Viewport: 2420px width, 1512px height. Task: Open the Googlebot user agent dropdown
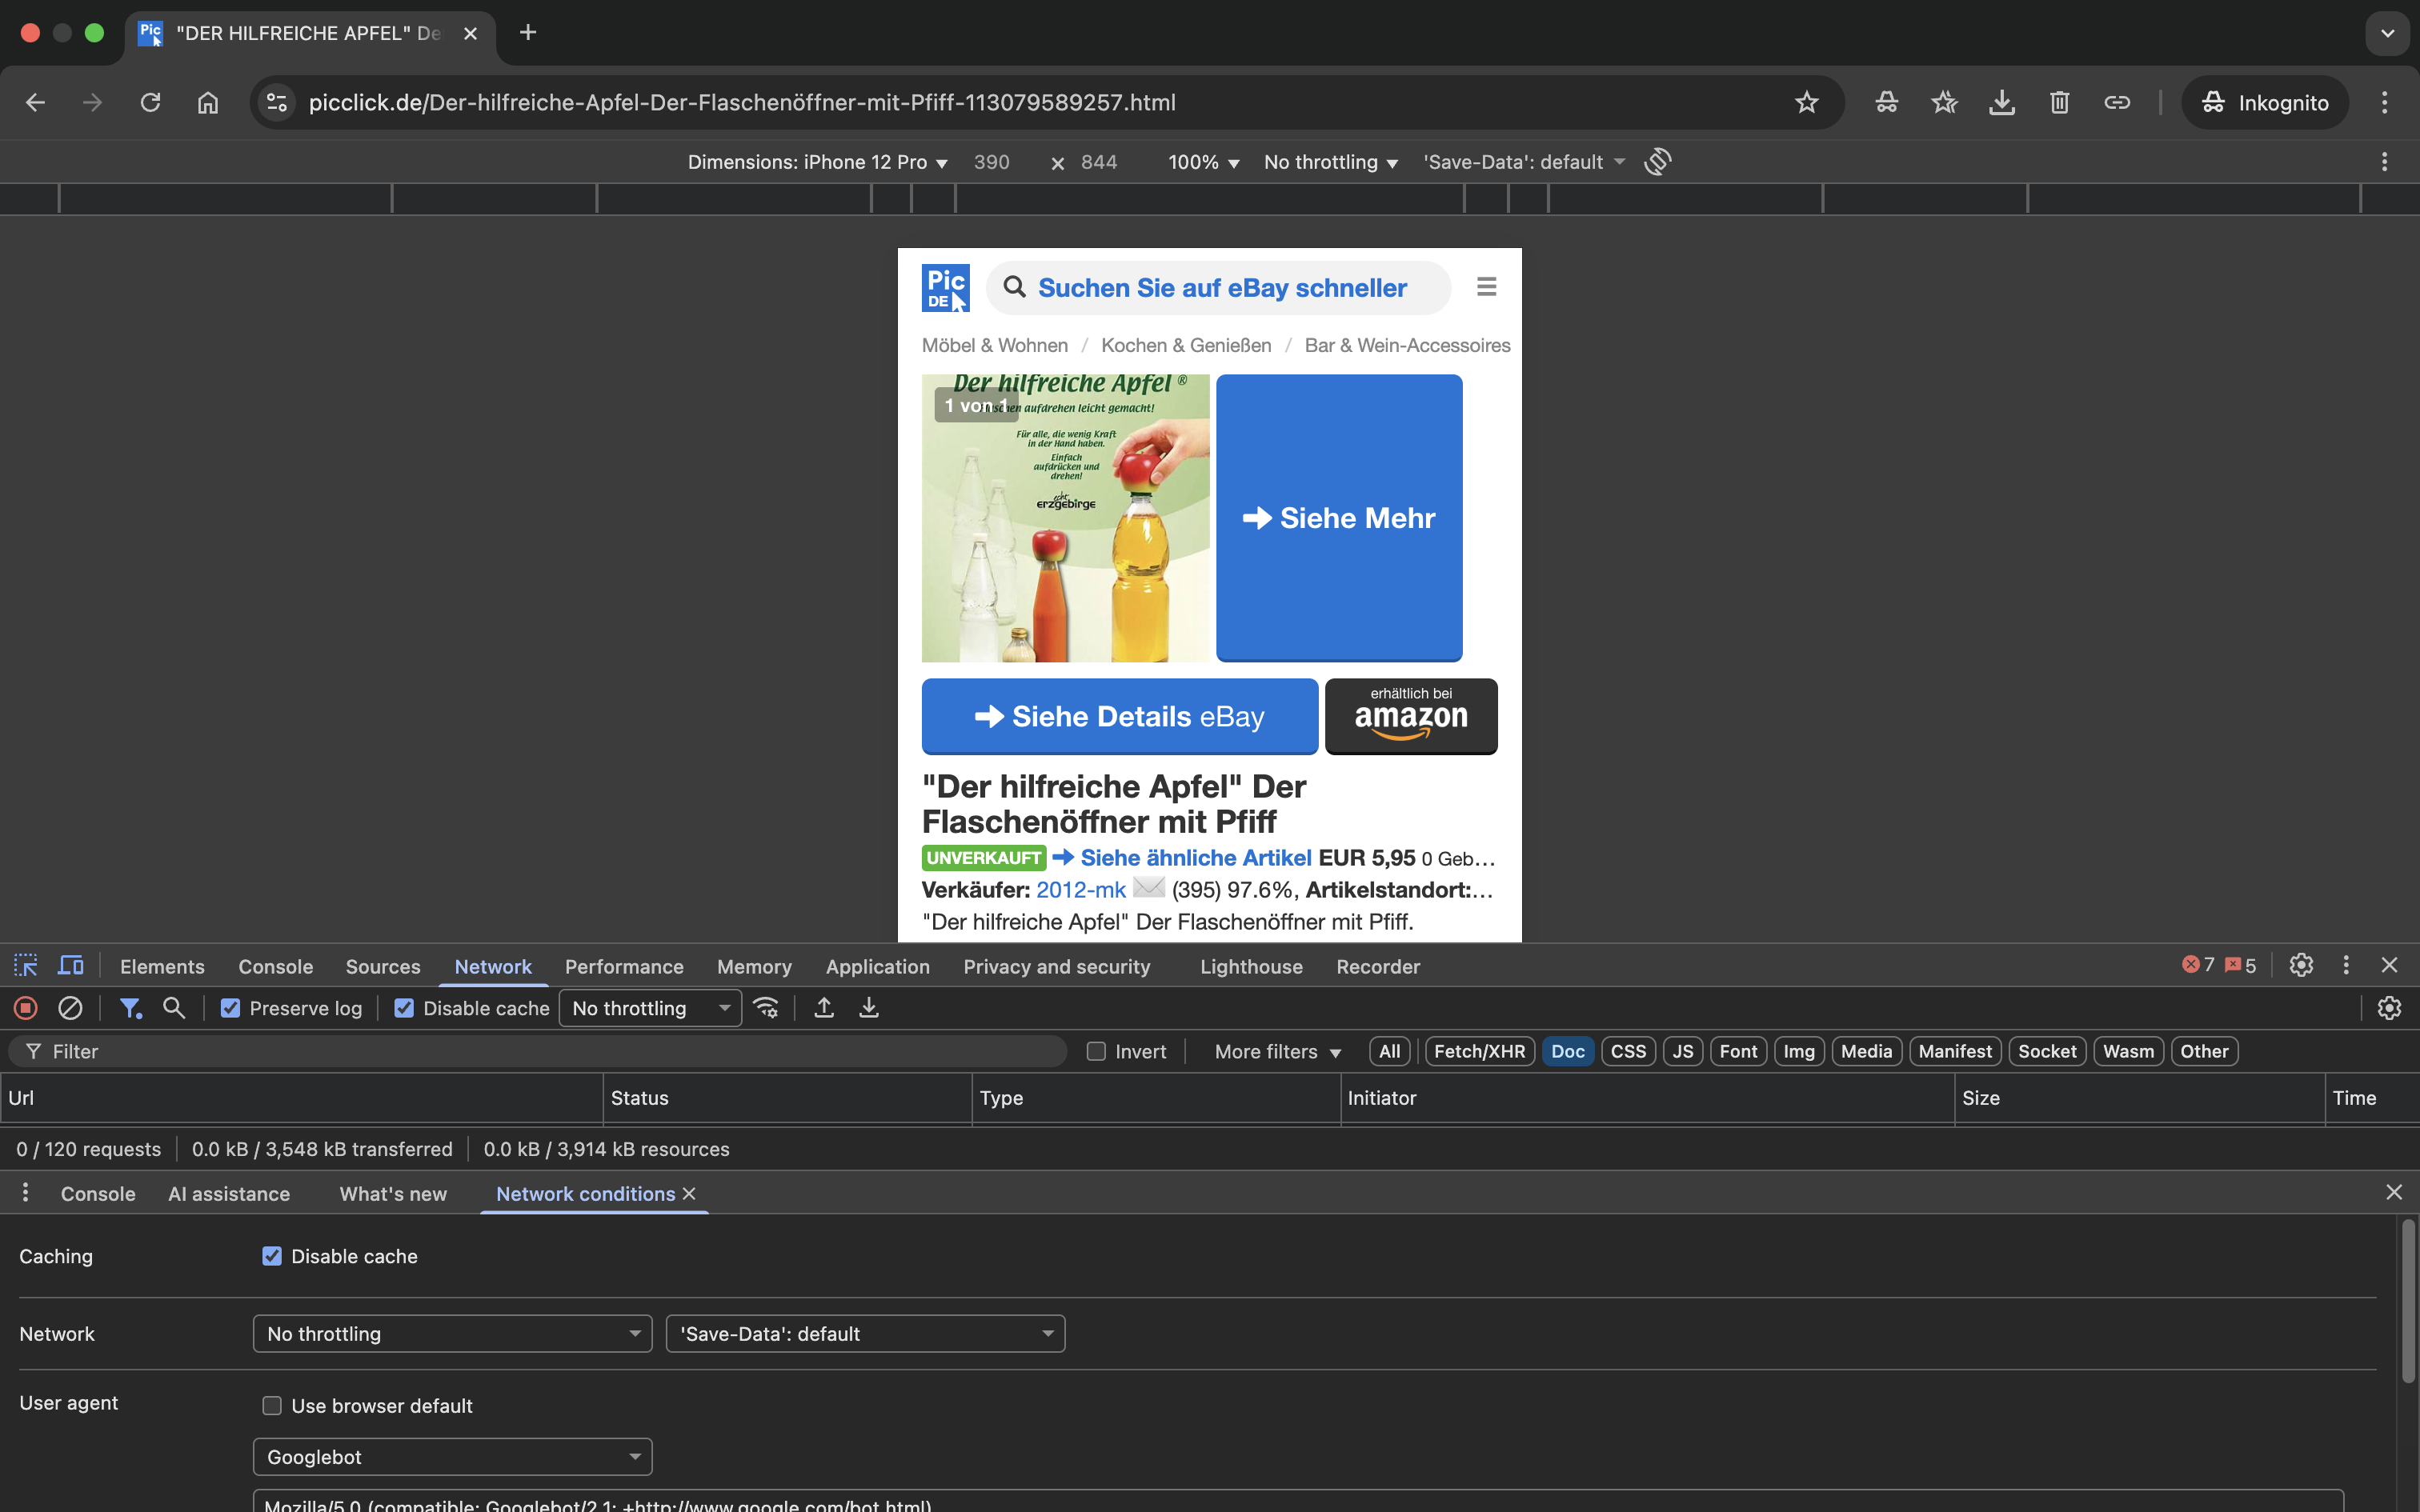point(451,1456)
